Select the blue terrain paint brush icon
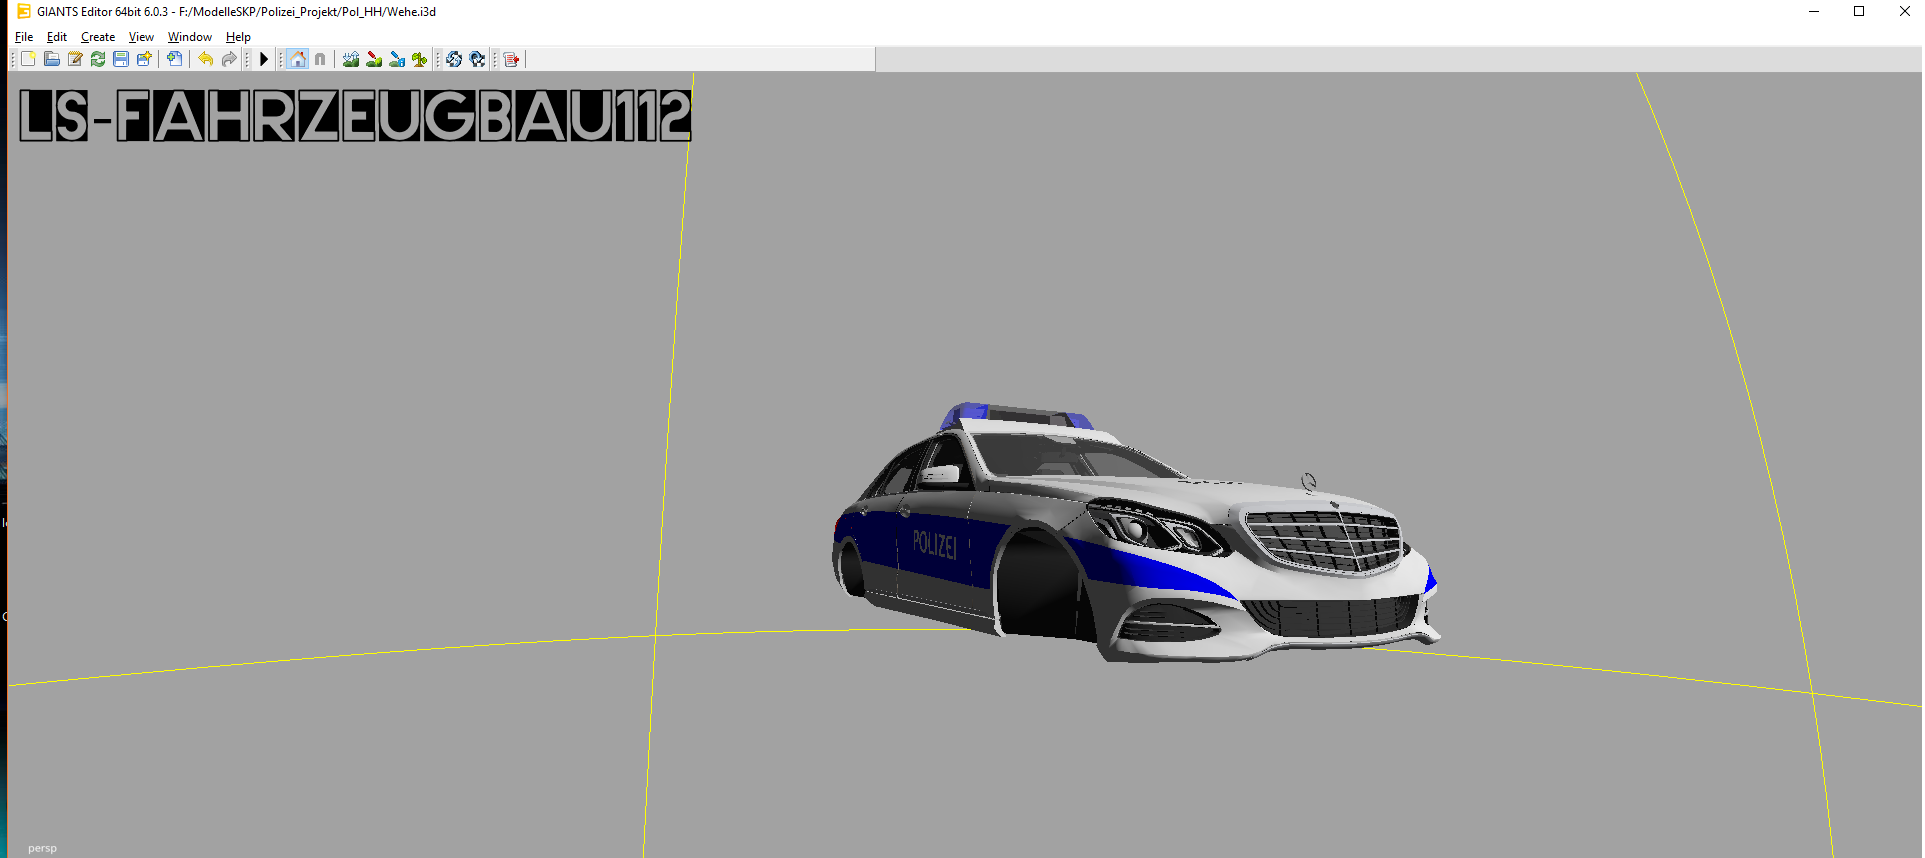1925x858 pixels. [397, 59]
